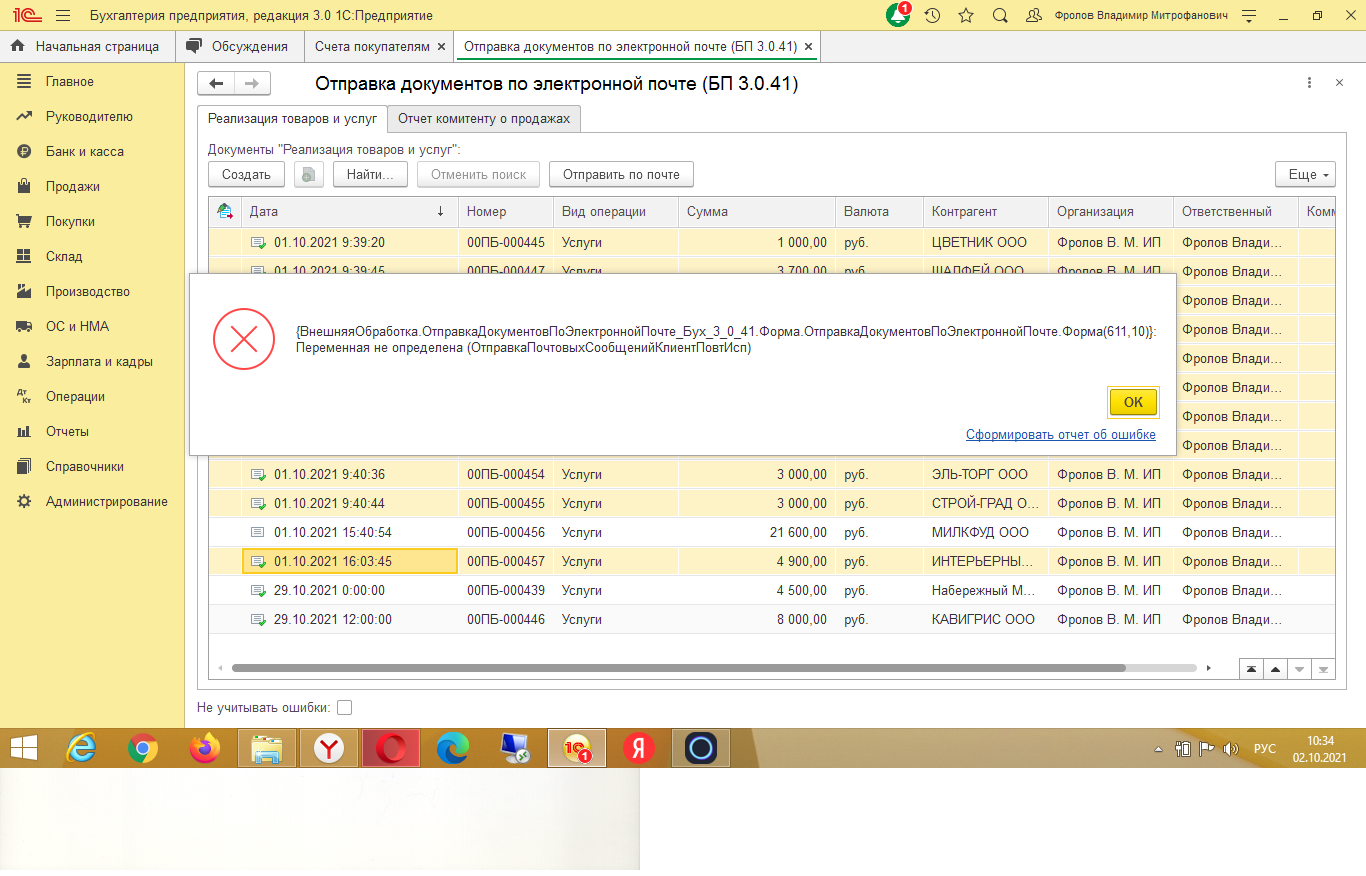
Task: Go back with the left arrow button
Action: tap(216, 84)
